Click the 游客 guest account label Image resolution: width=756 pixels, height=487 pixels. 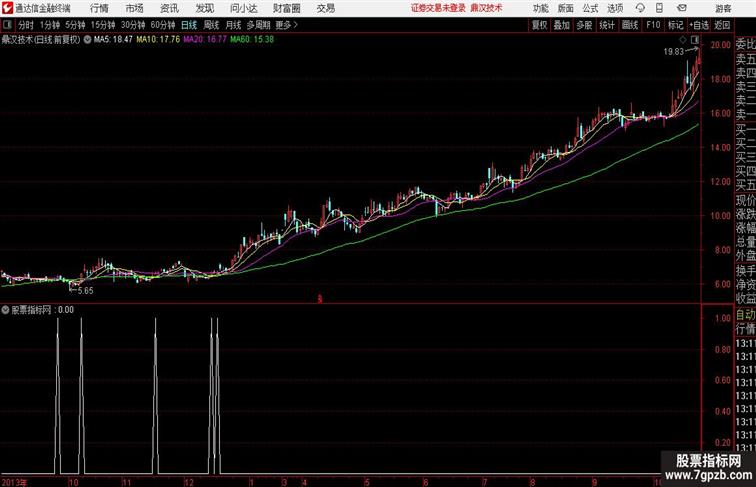coord(723,8)
